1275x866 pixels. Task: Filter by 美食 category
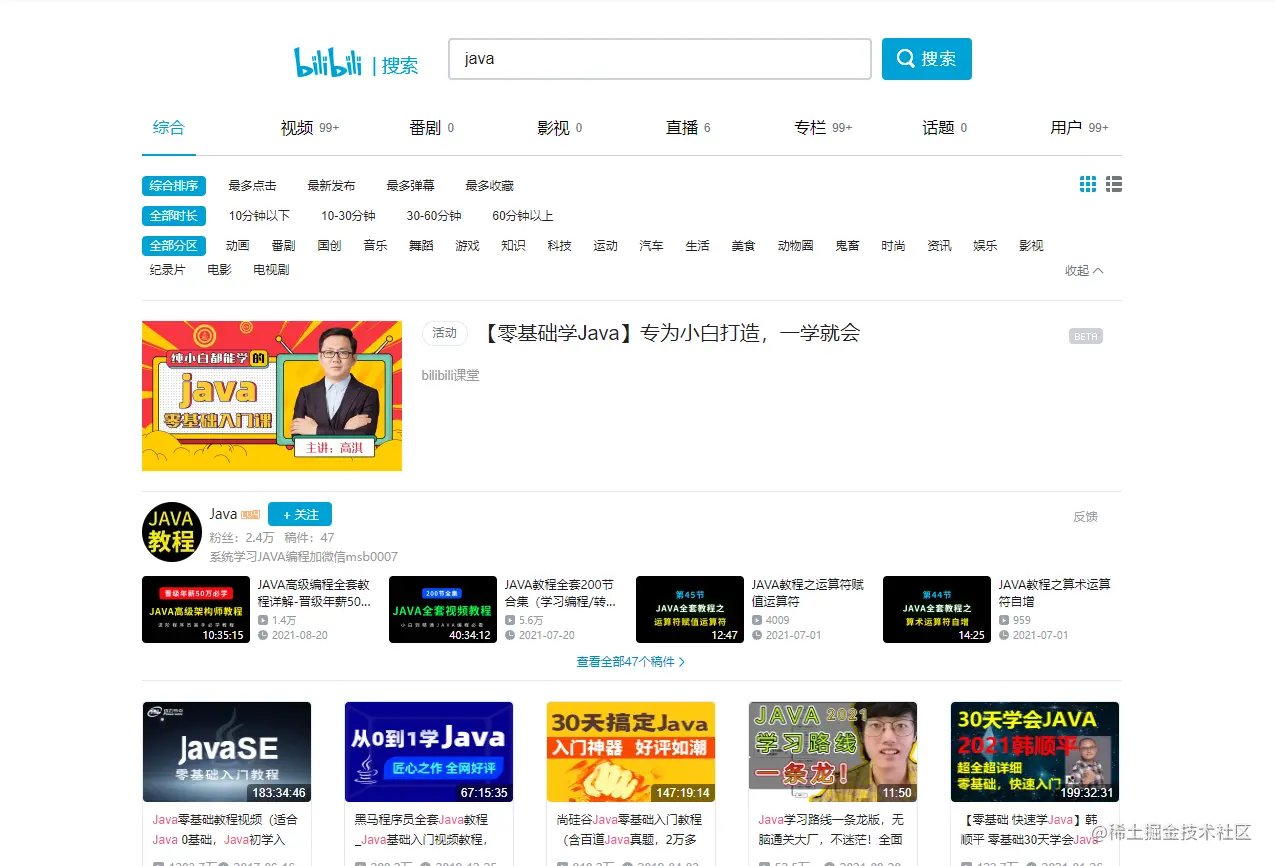coord(743,246)
